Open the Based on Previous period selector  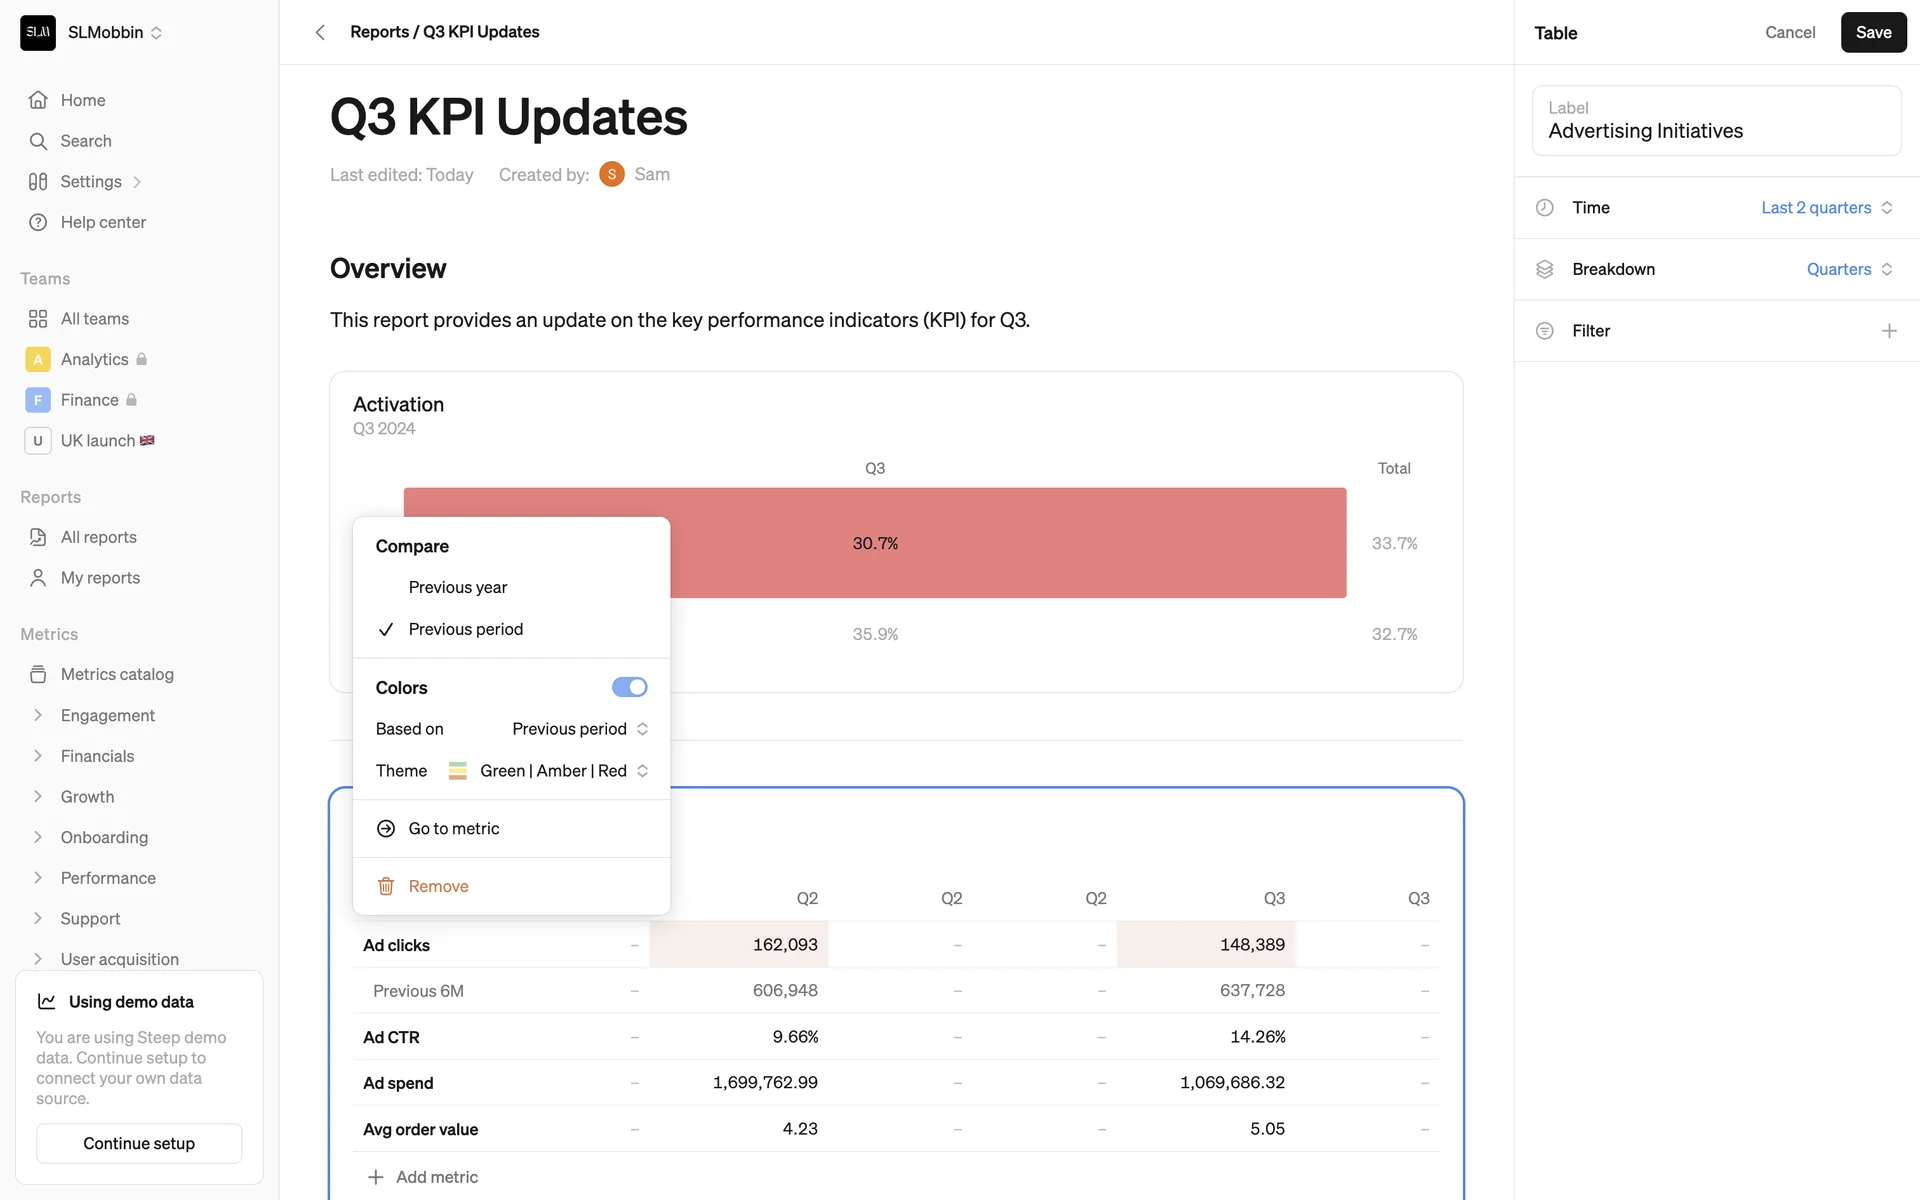pos(580,729)
